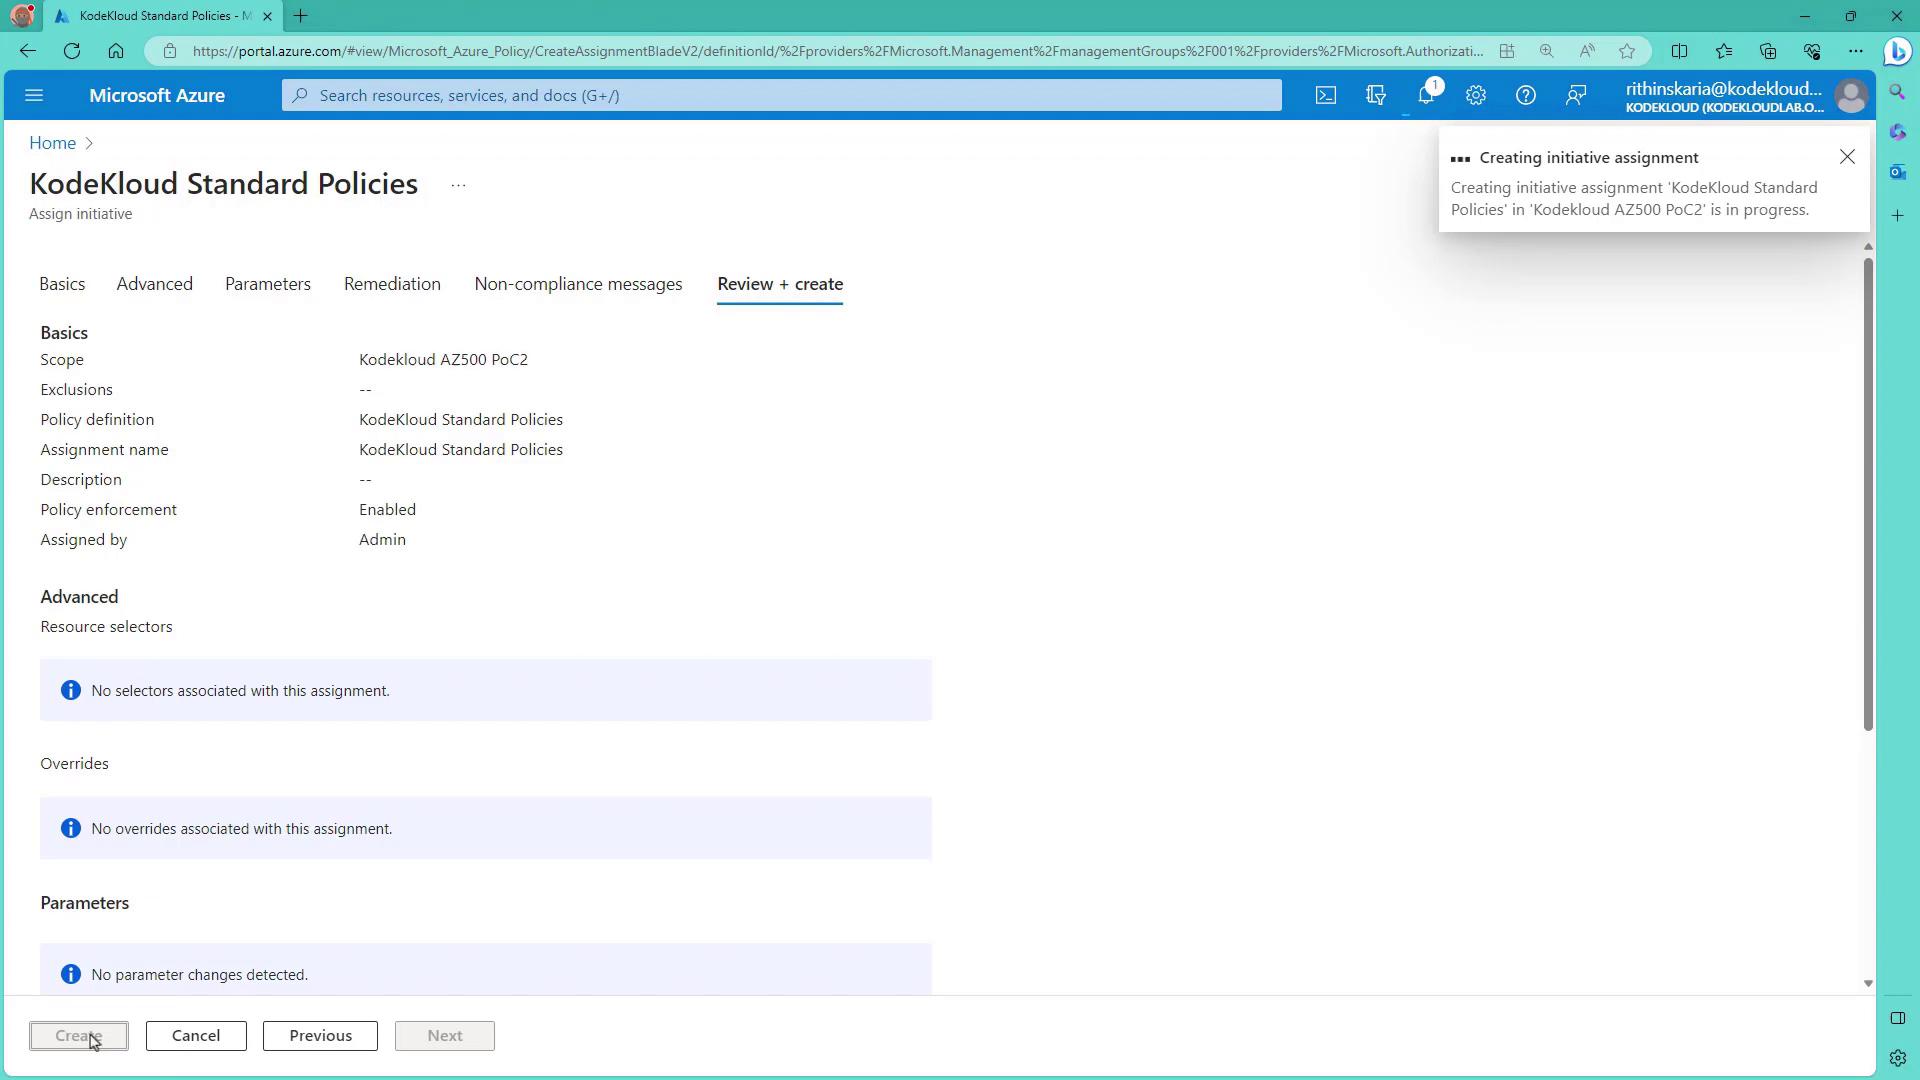The width and height of the screenshot is (1920, 1080).
Task: Open Copilot icon in Azure header
Action: [x=1376, y=96]
